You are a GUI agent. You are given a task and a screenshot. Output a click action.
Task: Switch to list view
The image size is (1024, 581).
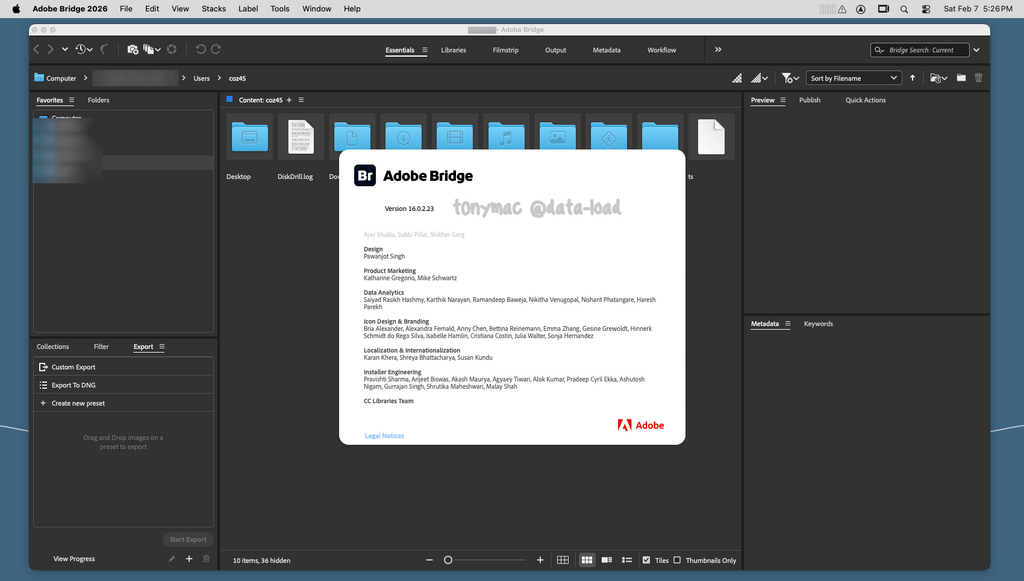627,560
